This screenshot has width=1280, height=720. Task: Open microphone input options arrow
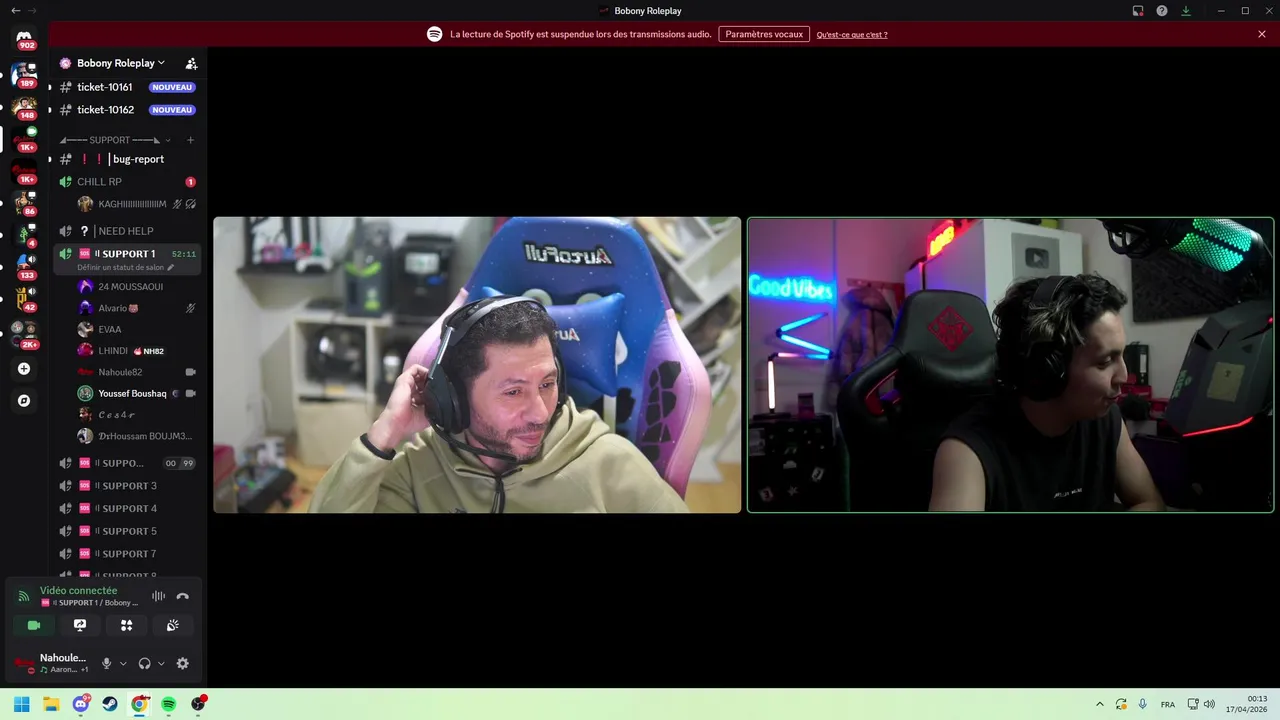[x=123, y=663]
